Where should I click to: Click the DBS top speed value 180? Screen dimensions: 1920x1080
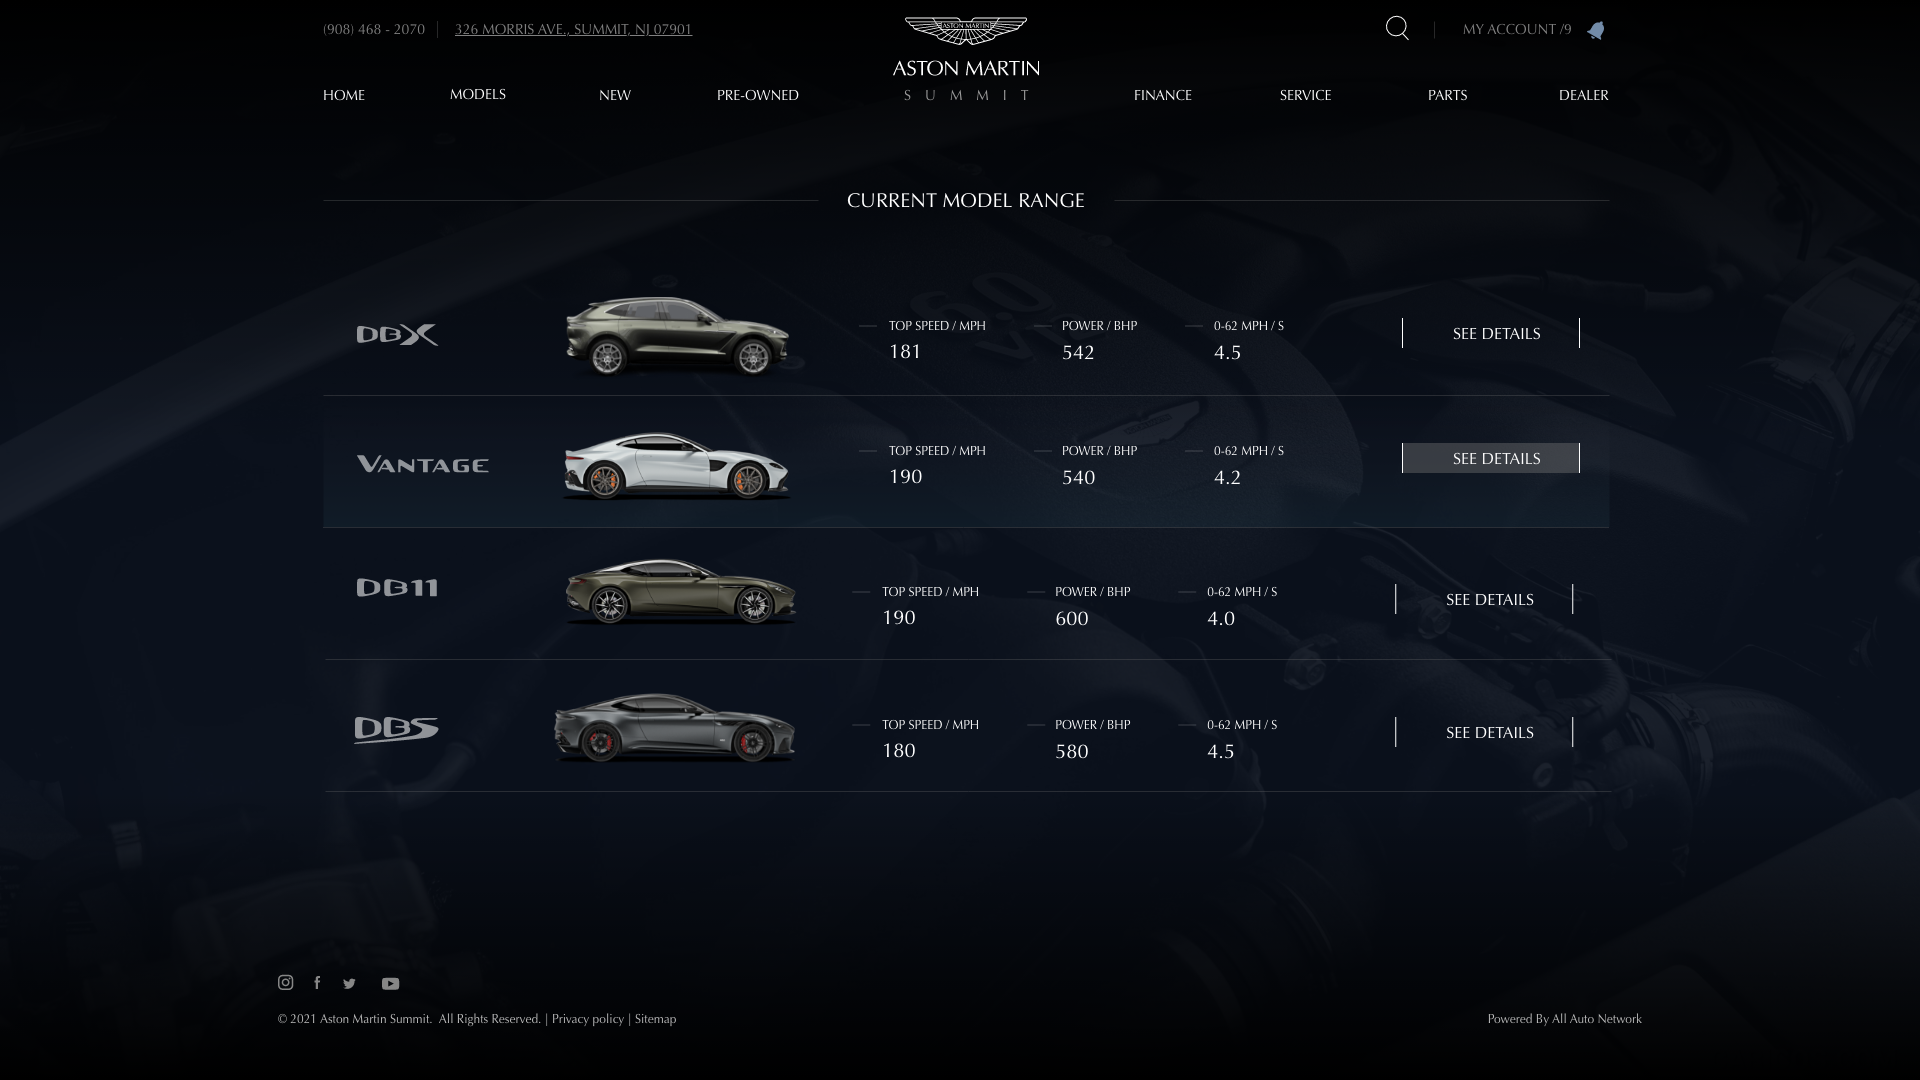[x=899, y=750]
